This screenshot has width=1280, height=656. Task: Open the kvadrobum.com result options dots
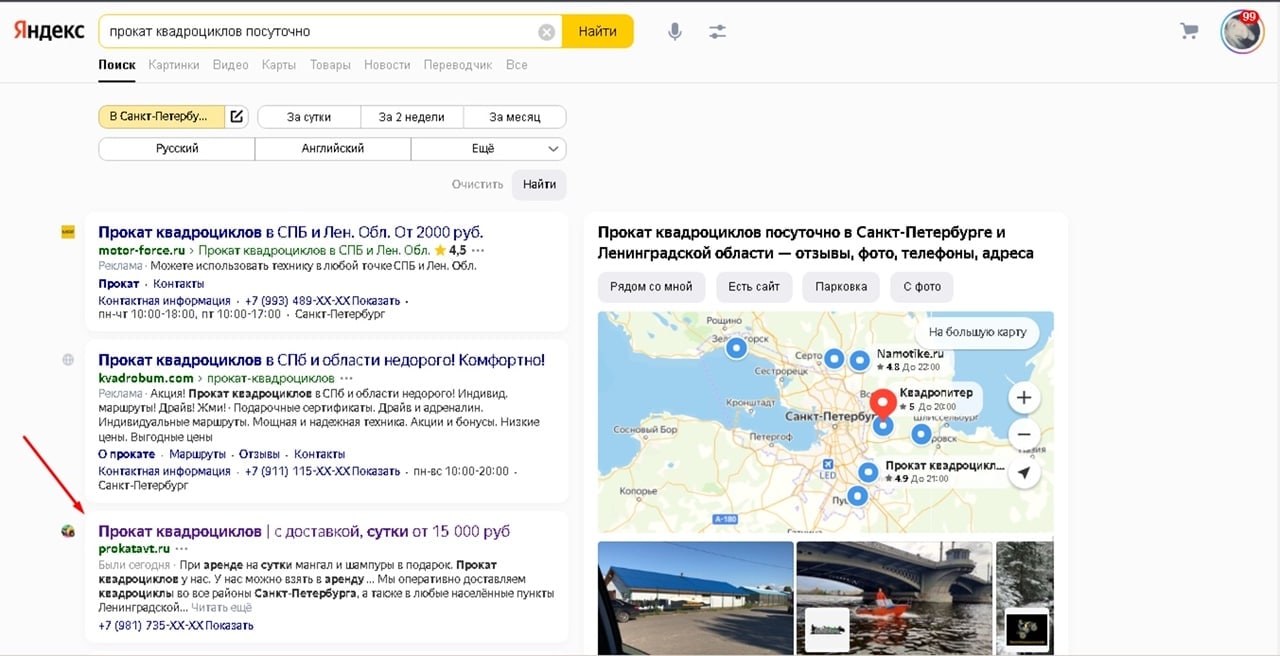347,379
